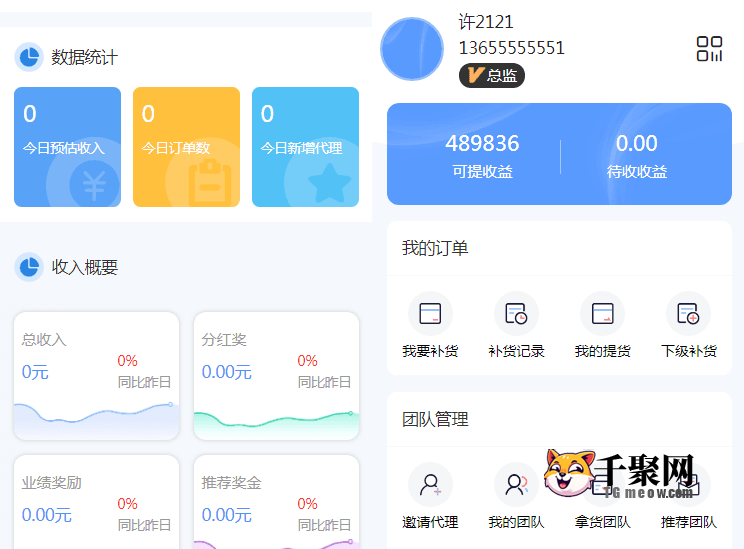
Task: Click the 0% 同比昨日 in 推荐奖金
Action: click(x=324, y=514)
